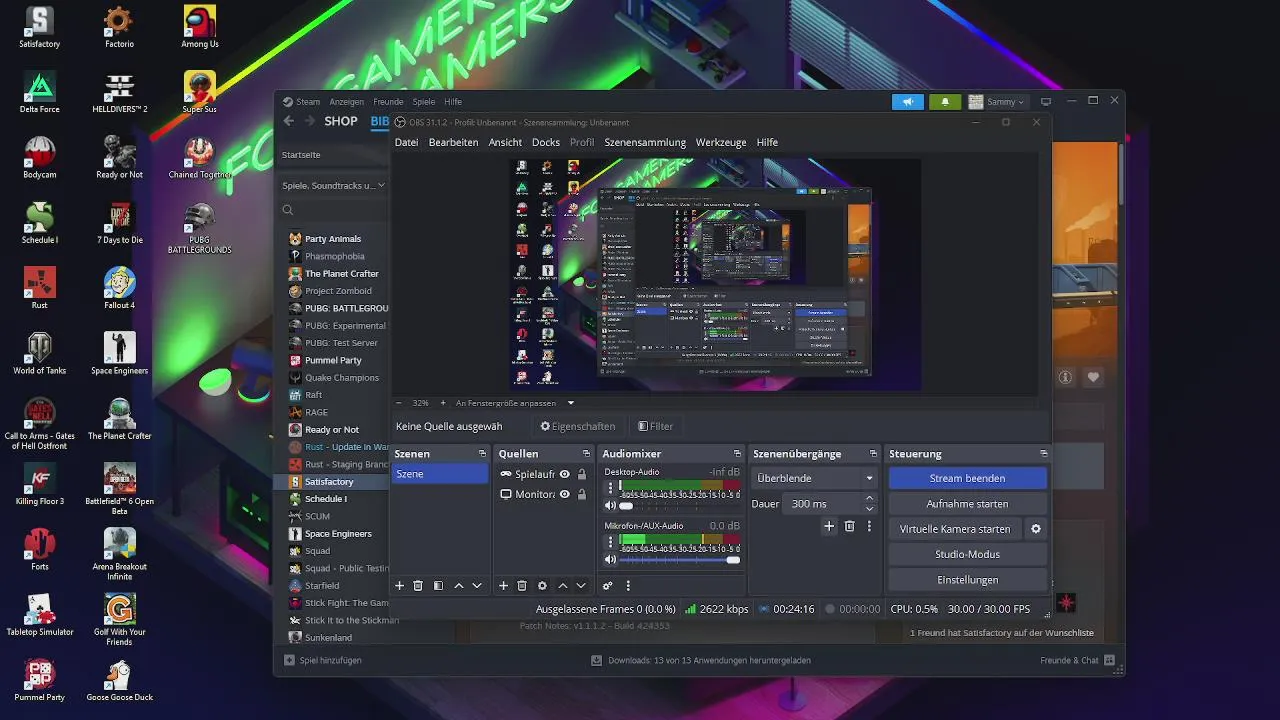This screenshot has height=720, width=1280.
Task: Expand Steam Spiele, Soundtracks filter dropdown
Action: [x=381, y=185]
